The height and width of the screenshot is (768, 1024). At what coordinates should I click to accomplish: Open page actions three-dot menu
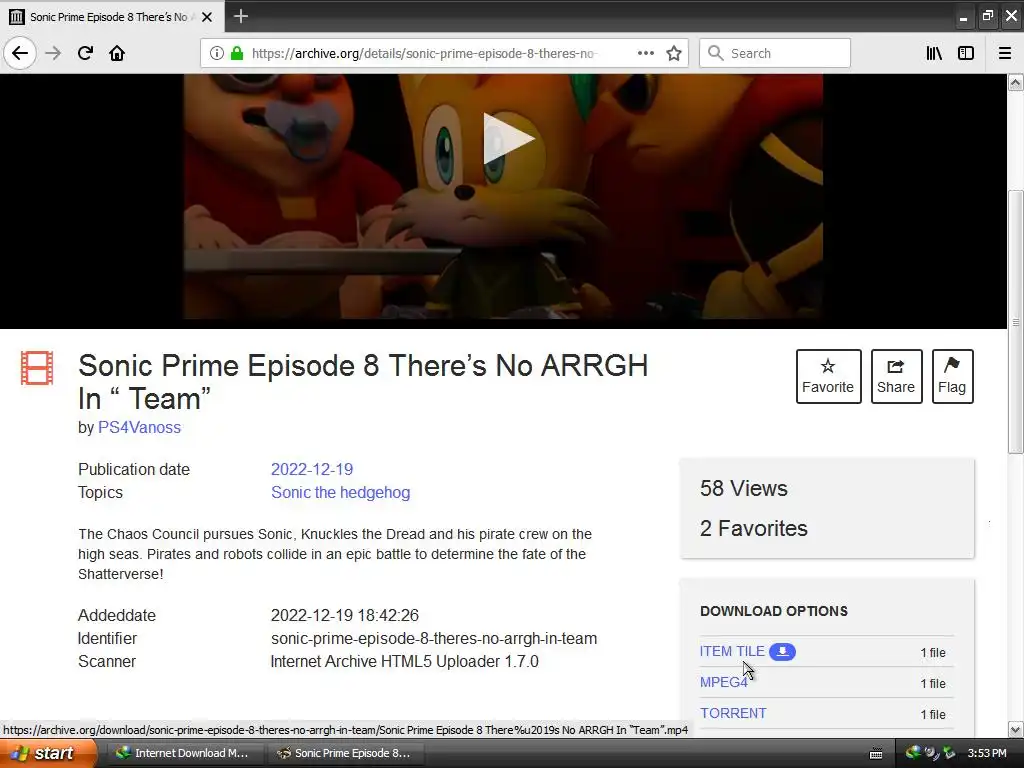645,53
